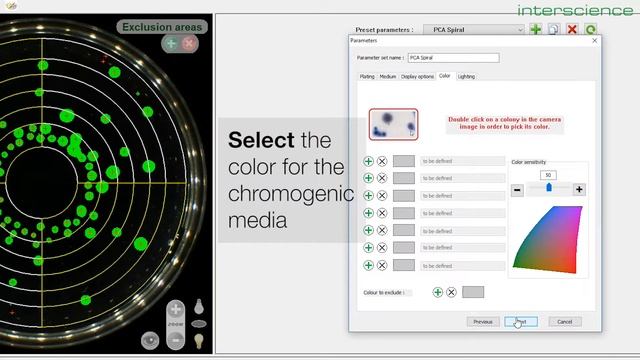
Task: Add a new preset with green plus
Action: [536, 29]
